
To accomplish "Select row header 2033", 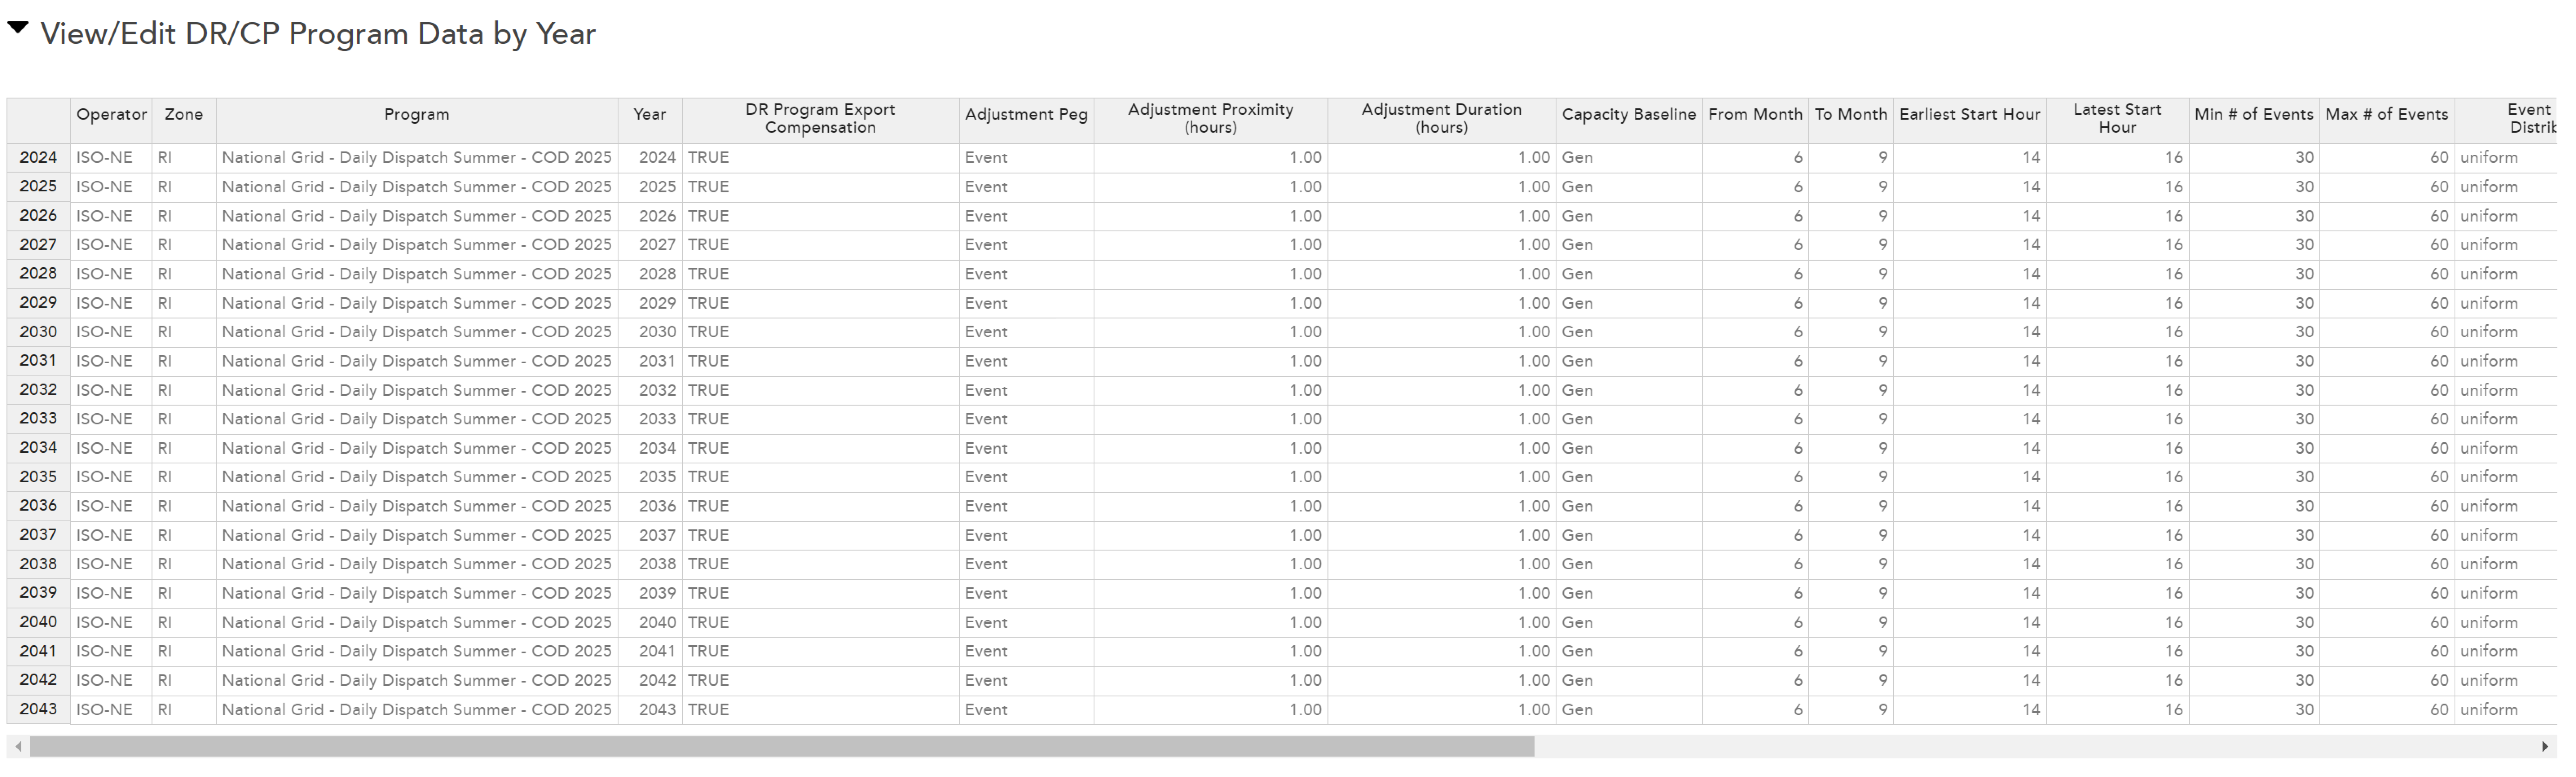I will (38, 419).
